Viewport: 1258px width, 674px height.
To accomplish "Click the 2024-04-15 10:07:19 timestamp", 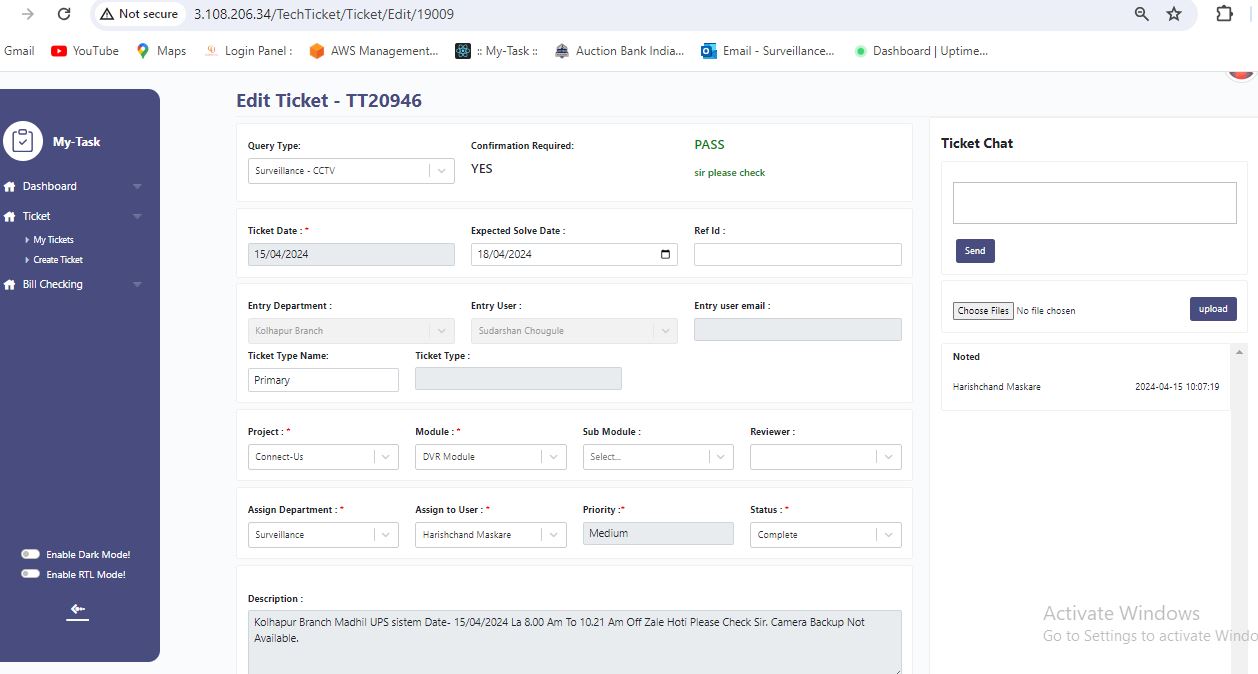I will pyautogui.click(x=1177, y=387).
